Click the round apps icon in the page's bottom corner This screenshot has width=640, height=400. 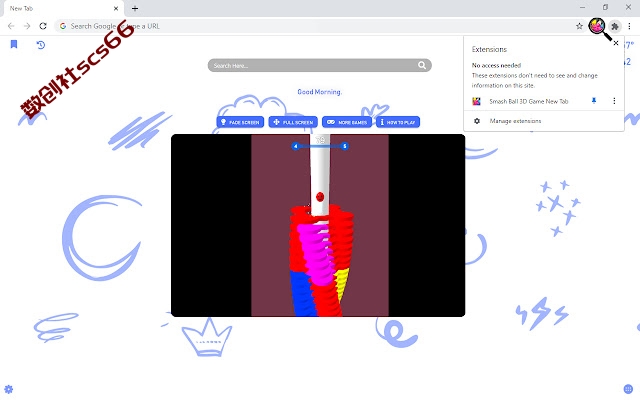point(629,389)
